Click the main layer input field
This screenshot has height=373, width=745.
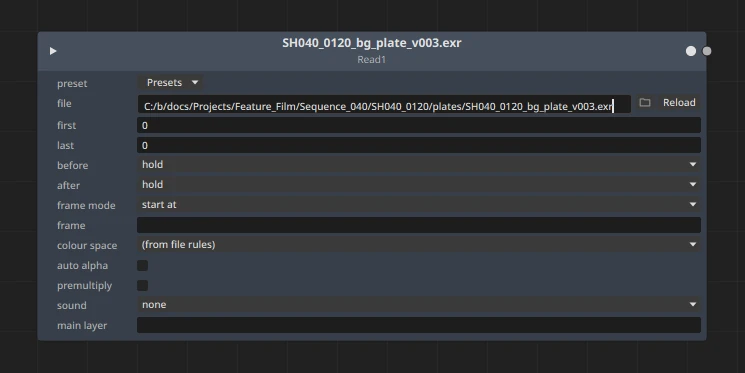coord(419,325)
